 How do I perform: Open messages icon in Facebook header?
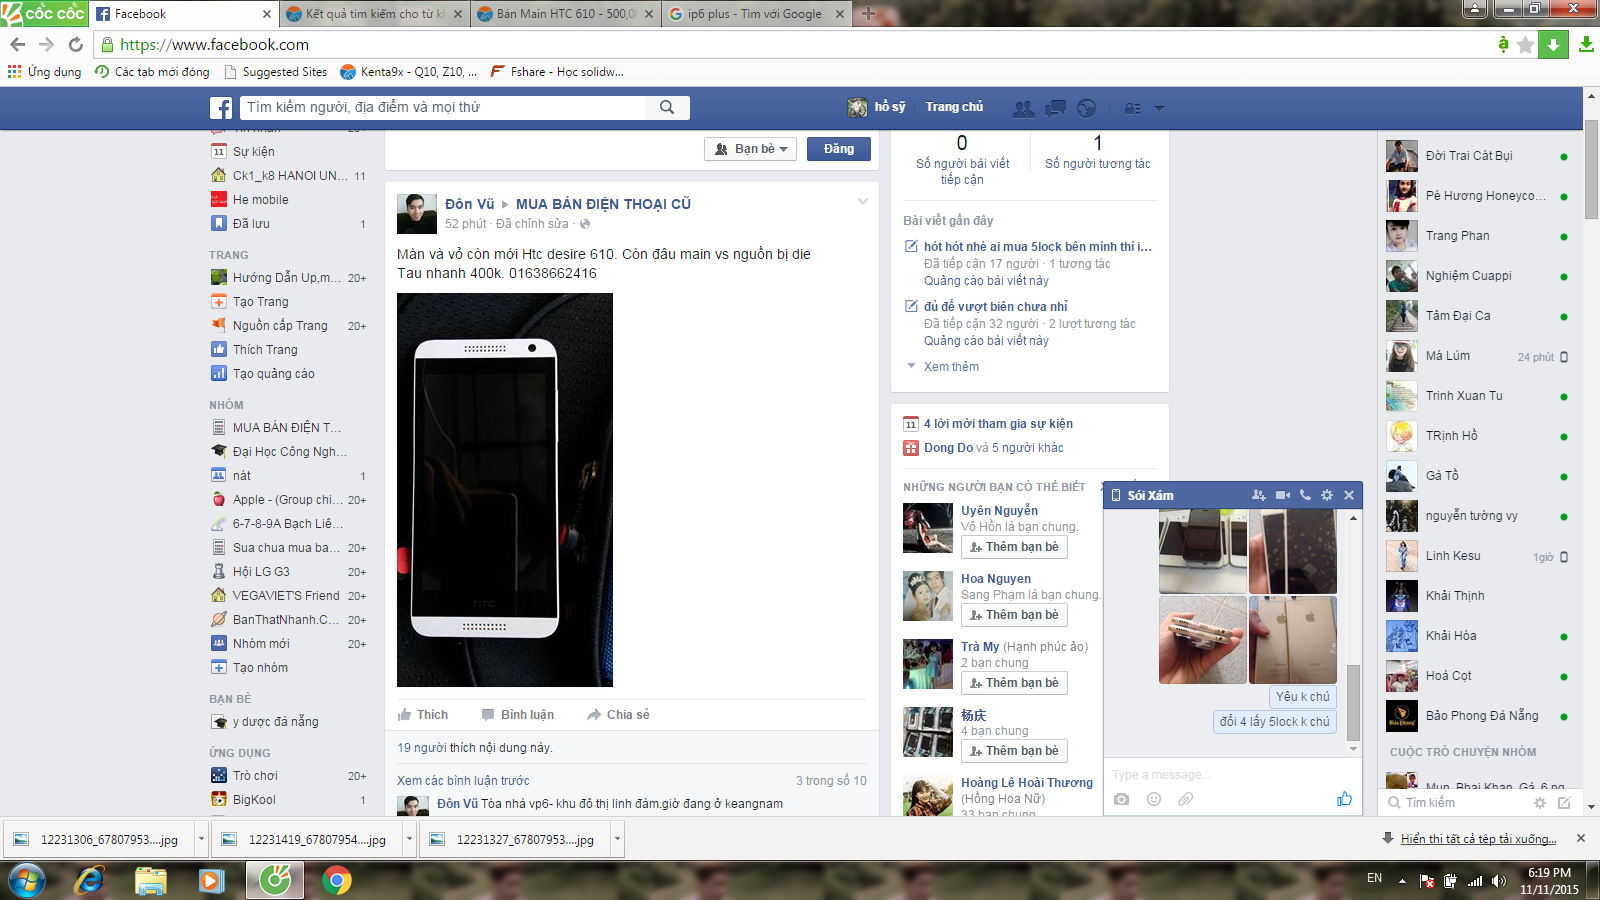(x=1055, y=108)
